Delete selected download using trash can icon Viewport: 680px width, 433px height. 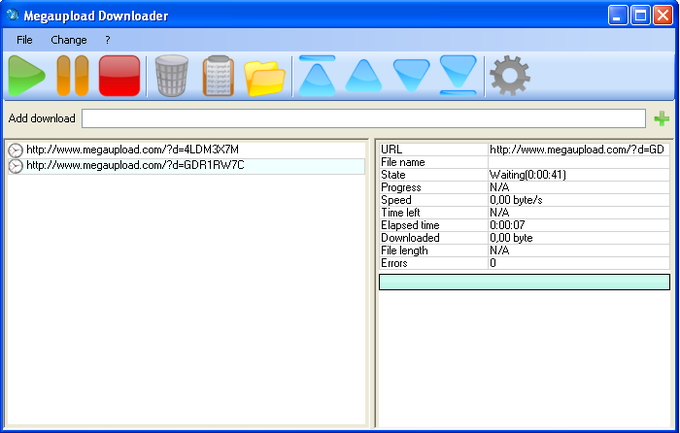[x=172, y=75]
